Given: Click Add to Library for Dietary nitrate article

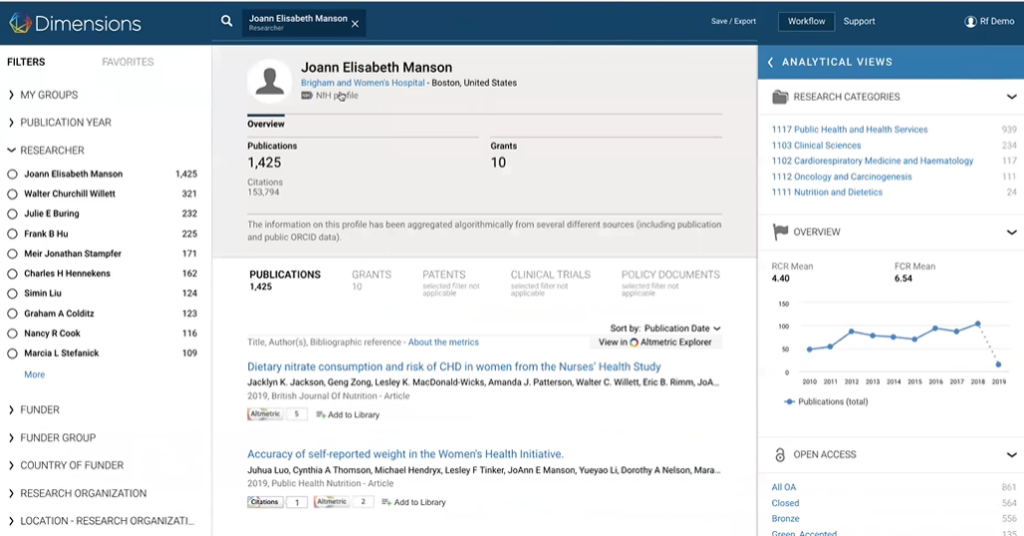Looking at the screenshot, I should 347,415.
